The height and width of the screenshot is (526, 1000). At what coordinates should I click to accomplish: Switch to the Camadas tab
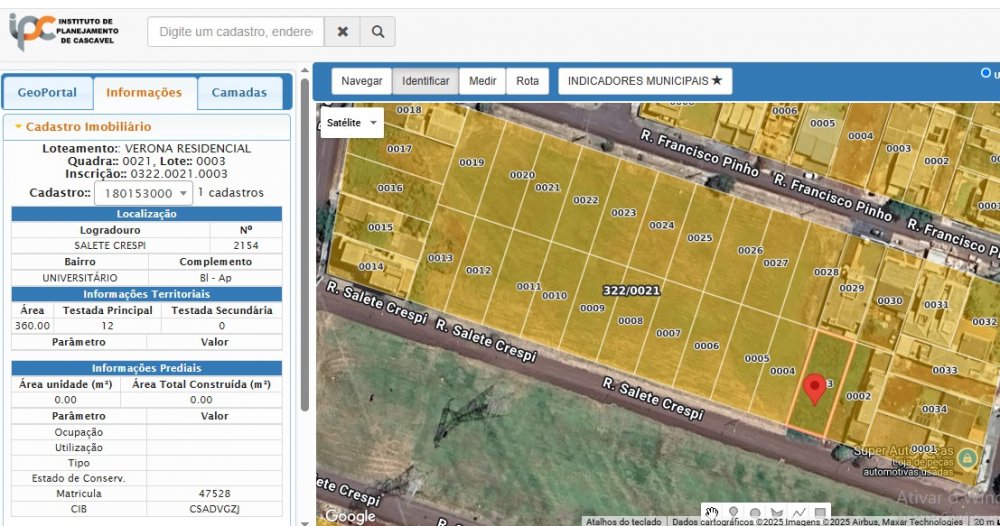tap(239, 93)
